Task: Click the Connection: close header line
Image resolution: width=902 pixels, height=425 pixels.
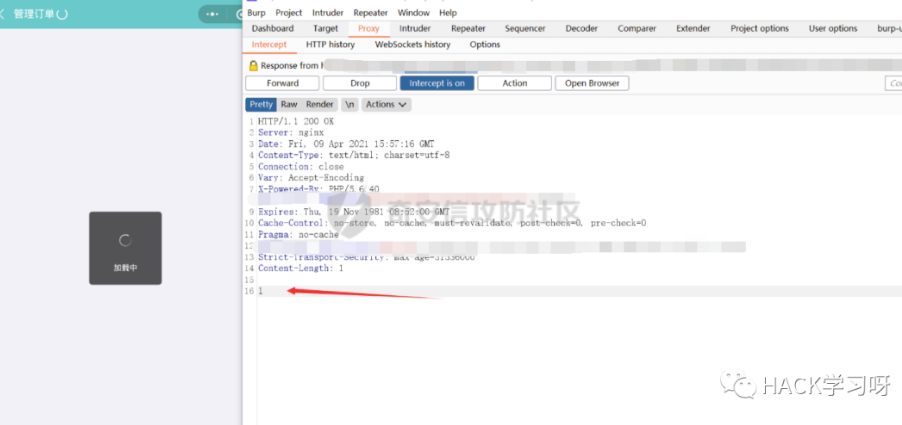Action: [301, 167]
